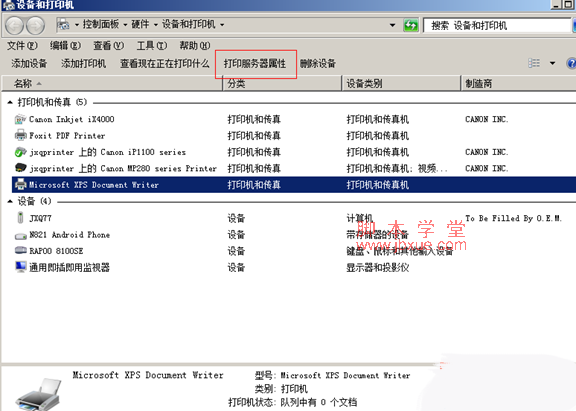The image size is (576, 411).
Task: Click 添加打印机 in the toolbar
Action: (x=83, y=64)
